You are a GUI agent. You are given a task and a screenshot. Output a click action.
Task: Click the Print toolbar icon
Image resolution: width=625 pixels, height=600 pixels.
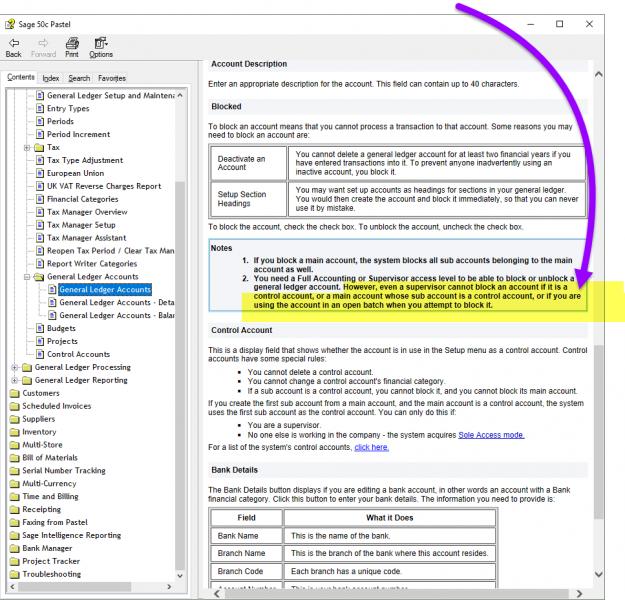tap(73, 44)
